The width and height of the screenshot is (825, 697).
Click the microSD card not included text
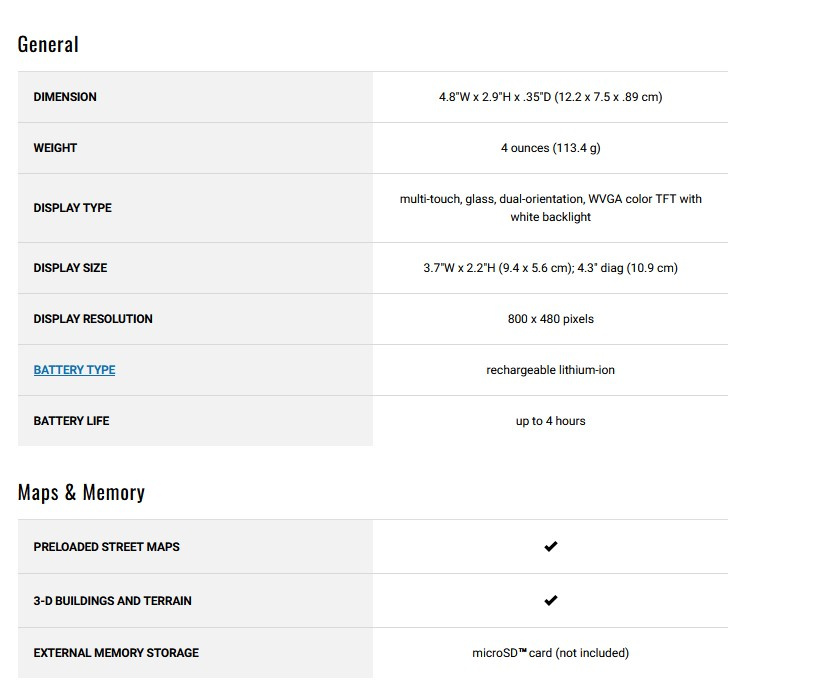click(x=550, y=653)
